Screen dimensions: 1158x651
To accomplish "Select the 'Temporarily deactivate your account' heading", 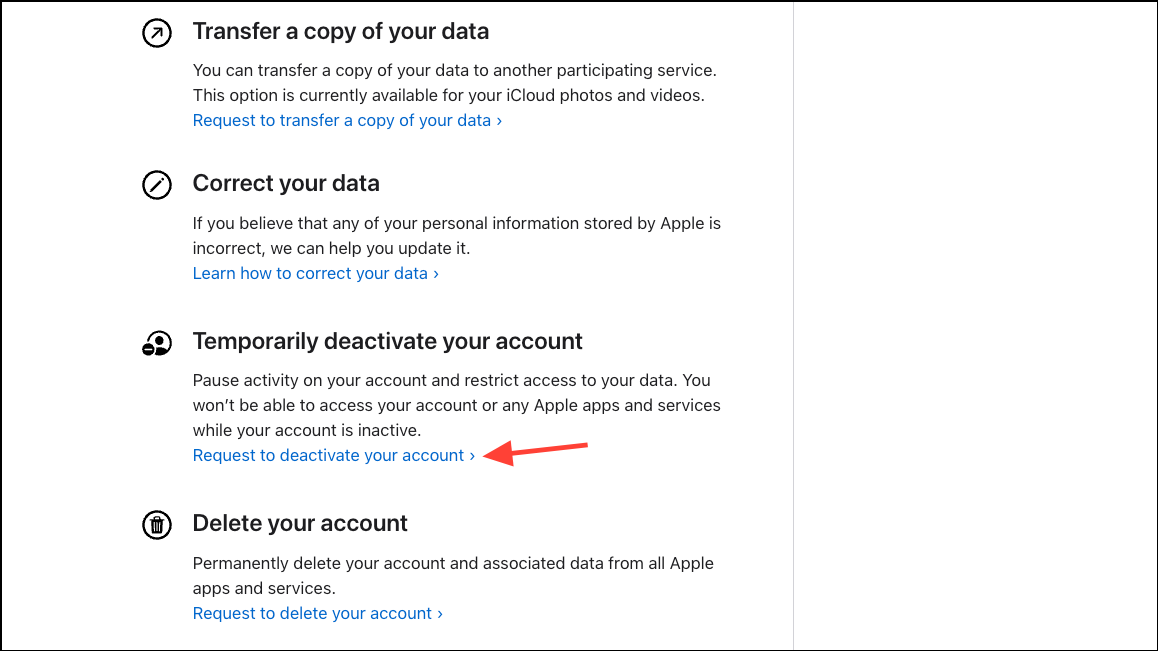I will click(387, 342).
